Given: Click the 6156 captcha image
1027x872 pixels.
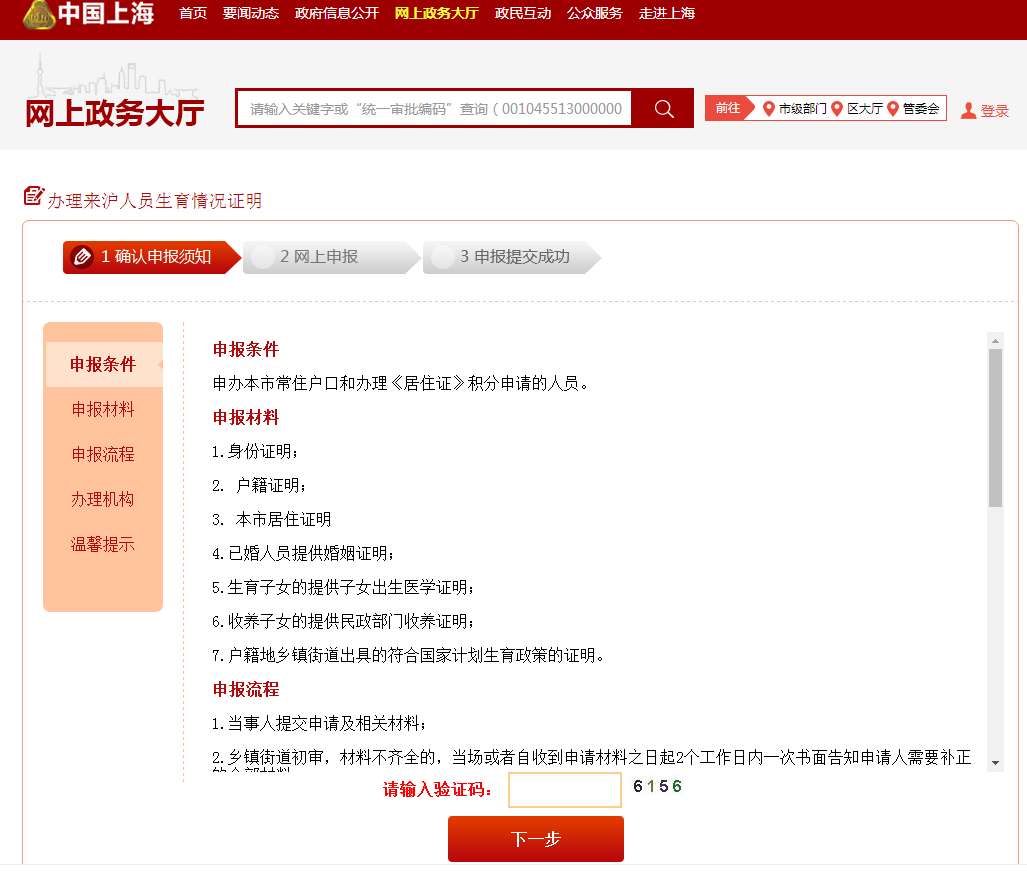Looking at the screenshot, I should tap(658, 786).
